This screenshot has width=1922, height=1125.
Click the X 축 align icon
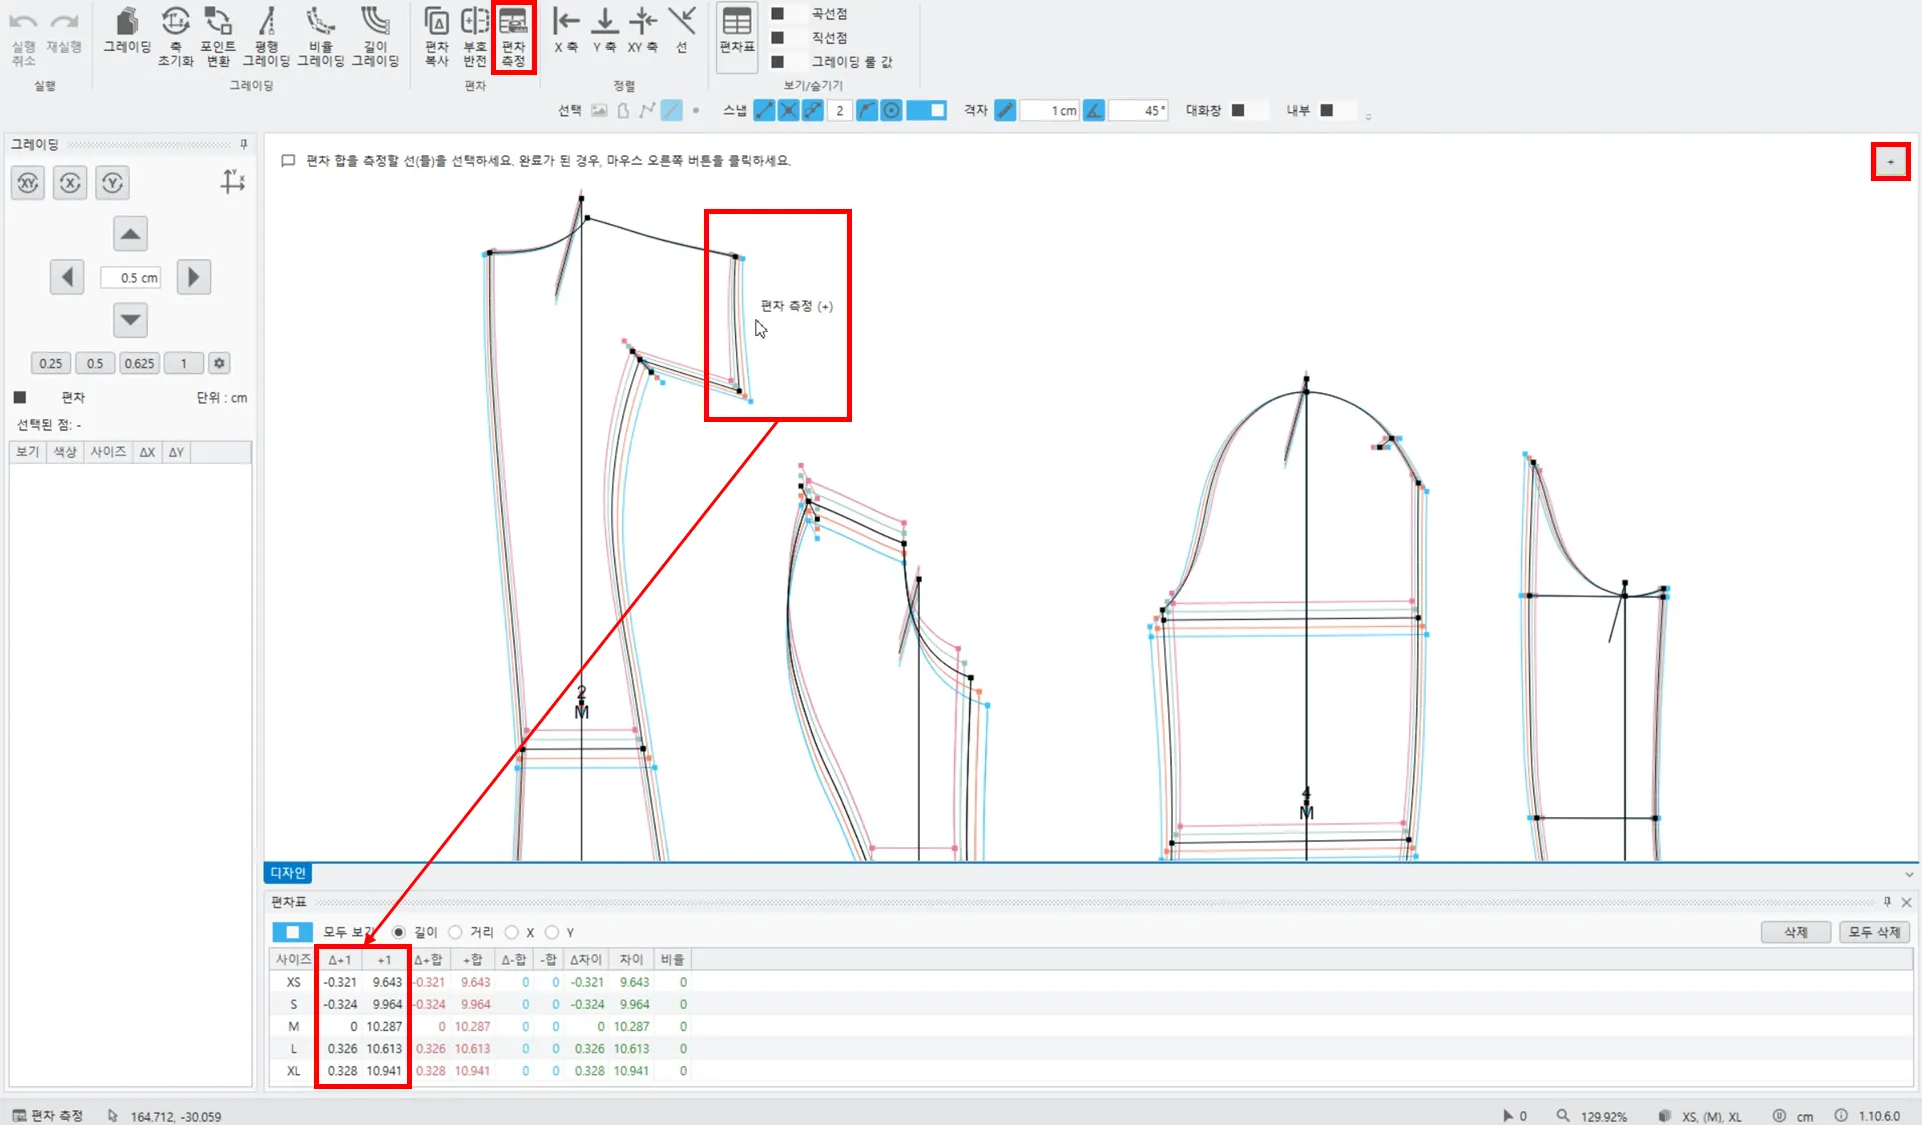click(x=565, y=30)
